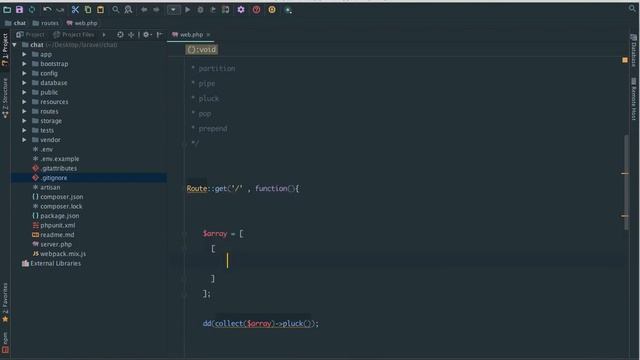The height and width of the screenshot is (360, 640).
Task: Undo the last action via toolbar icon
Action: (47, 9)
